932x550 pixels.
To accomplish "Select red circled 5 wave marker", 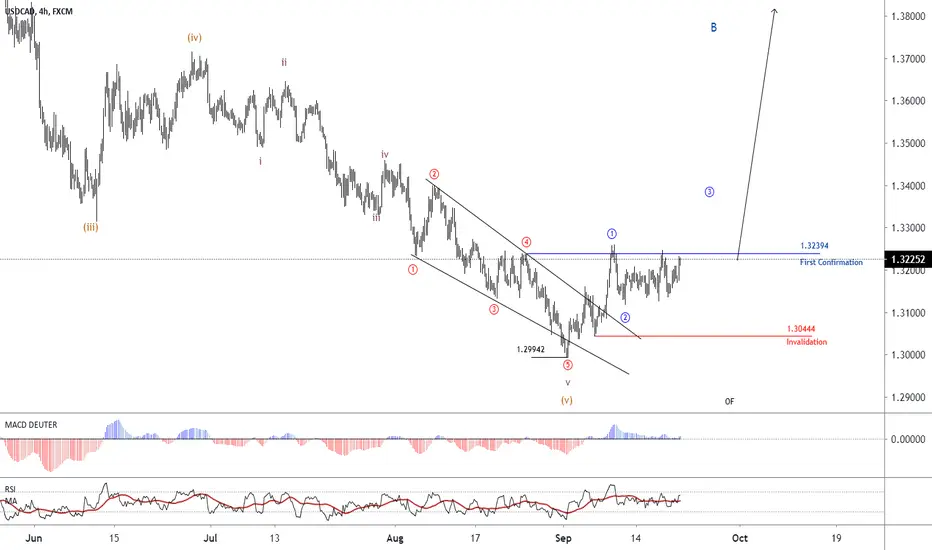I will [568, 365].
